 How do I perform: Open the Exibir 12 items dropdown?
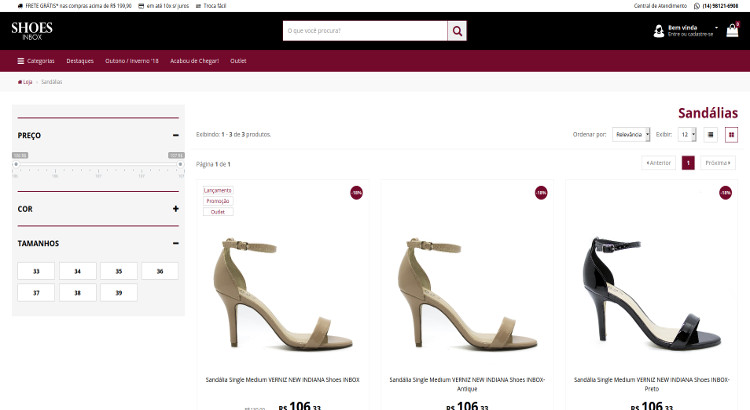tap(687, 135)
